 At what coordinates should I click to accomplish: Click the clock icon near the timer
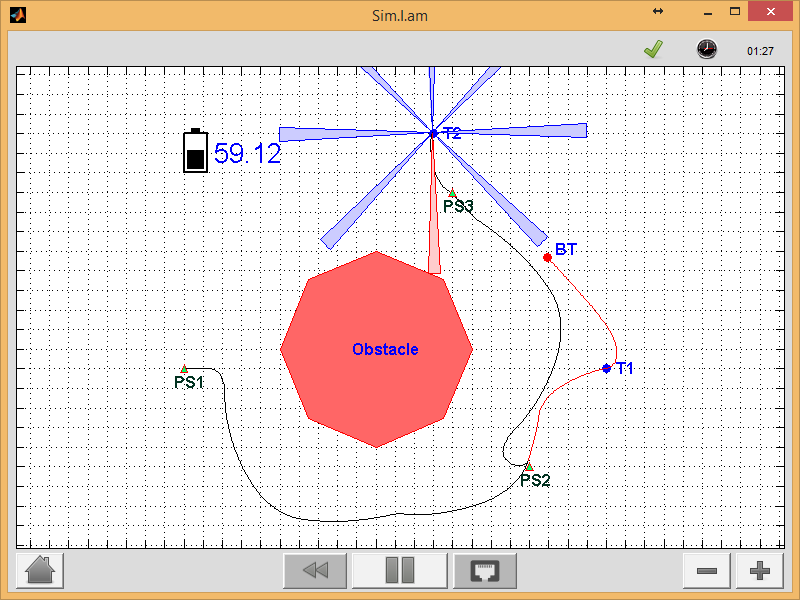707,49
